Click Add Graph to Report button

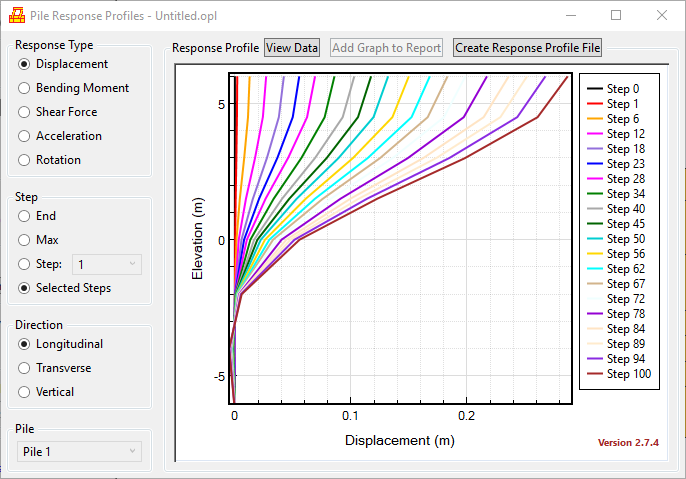pyautogui.click(x=386, y=48)
